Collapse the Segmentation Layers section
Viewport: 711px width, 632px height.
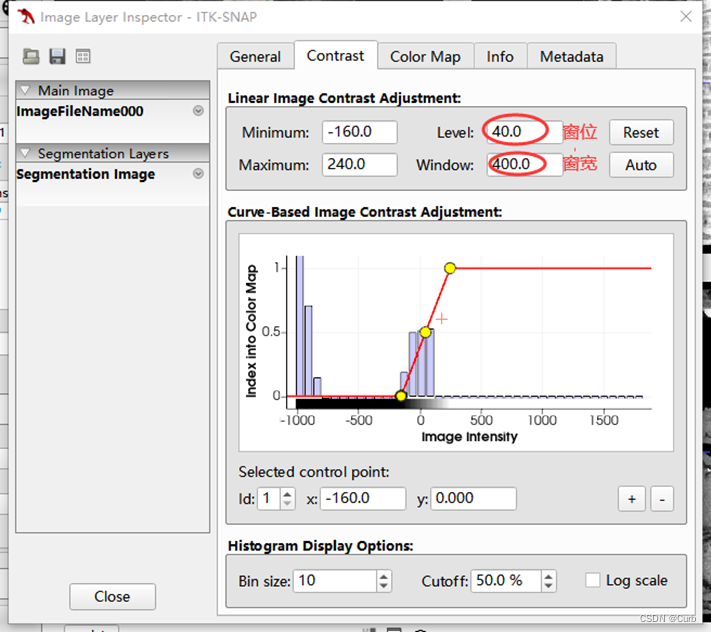click(26, 153)
